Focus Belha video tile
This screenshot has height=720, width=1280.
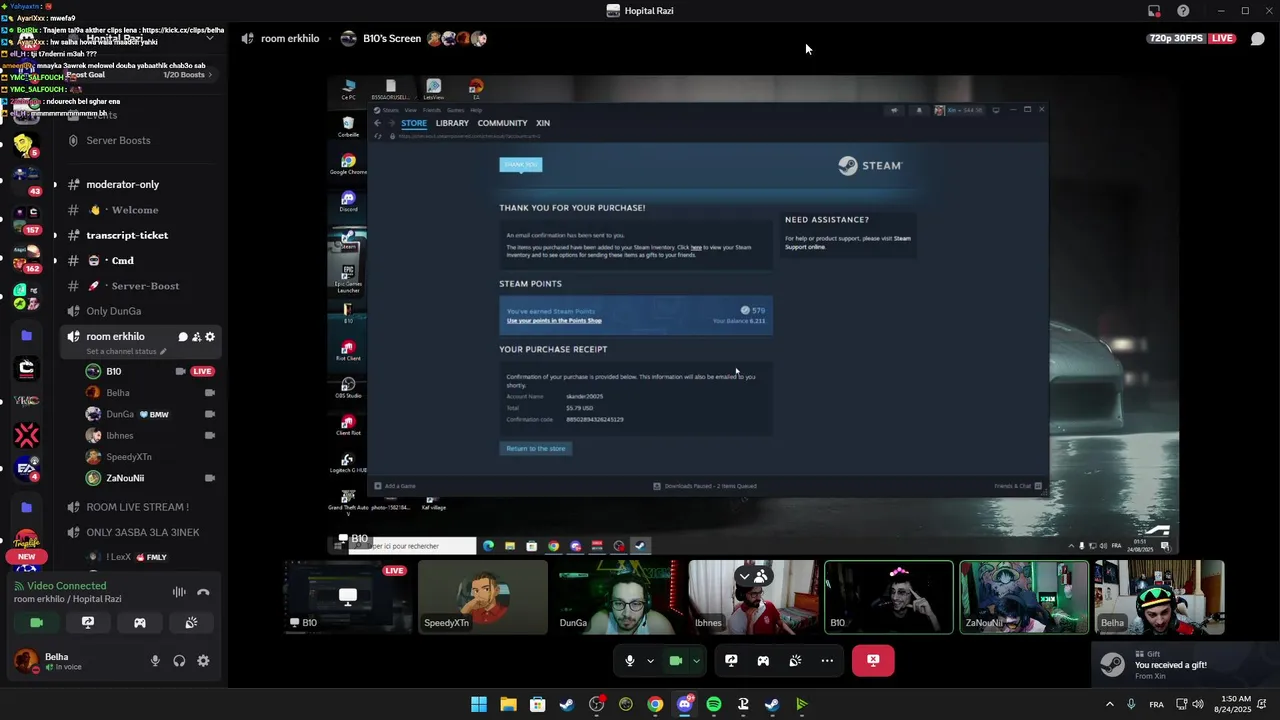click(1159, 597)
